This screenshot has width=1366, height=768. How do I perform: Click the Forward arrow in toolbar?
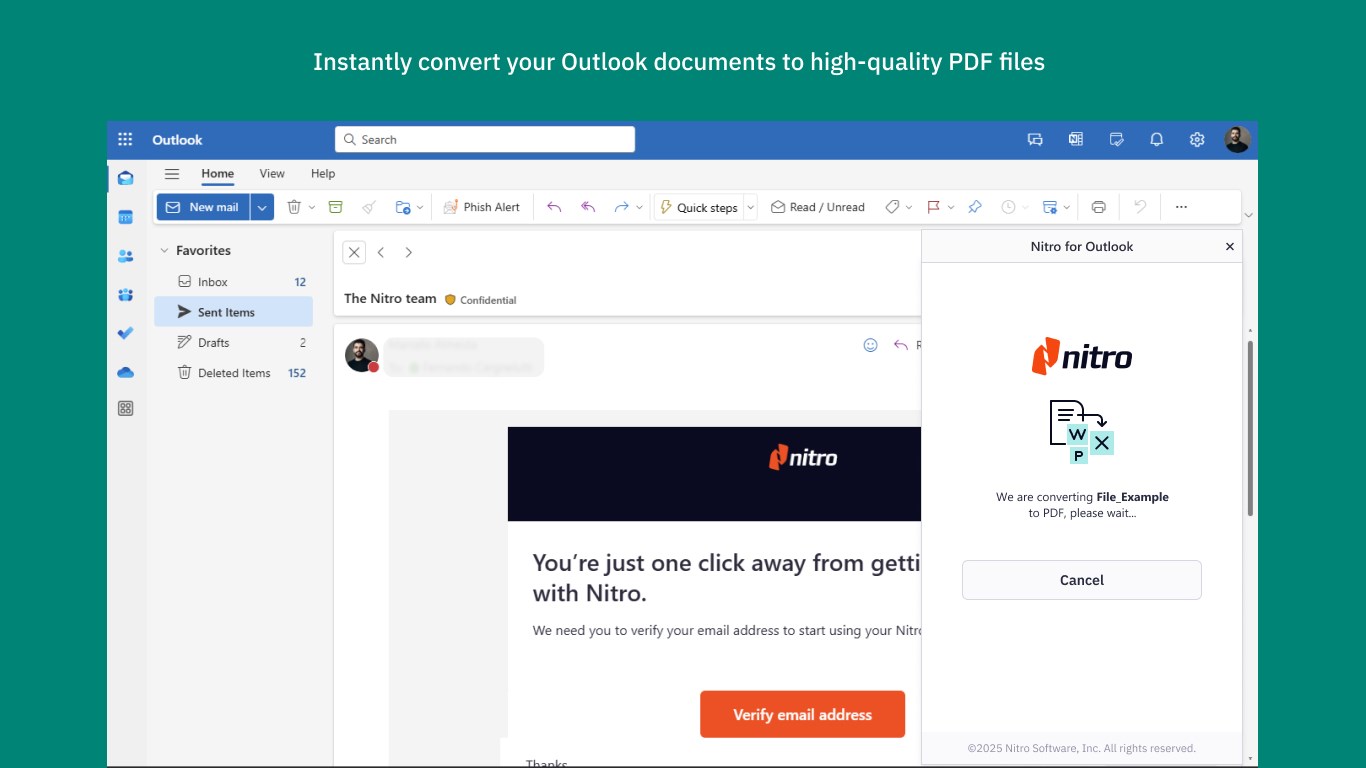621,207
